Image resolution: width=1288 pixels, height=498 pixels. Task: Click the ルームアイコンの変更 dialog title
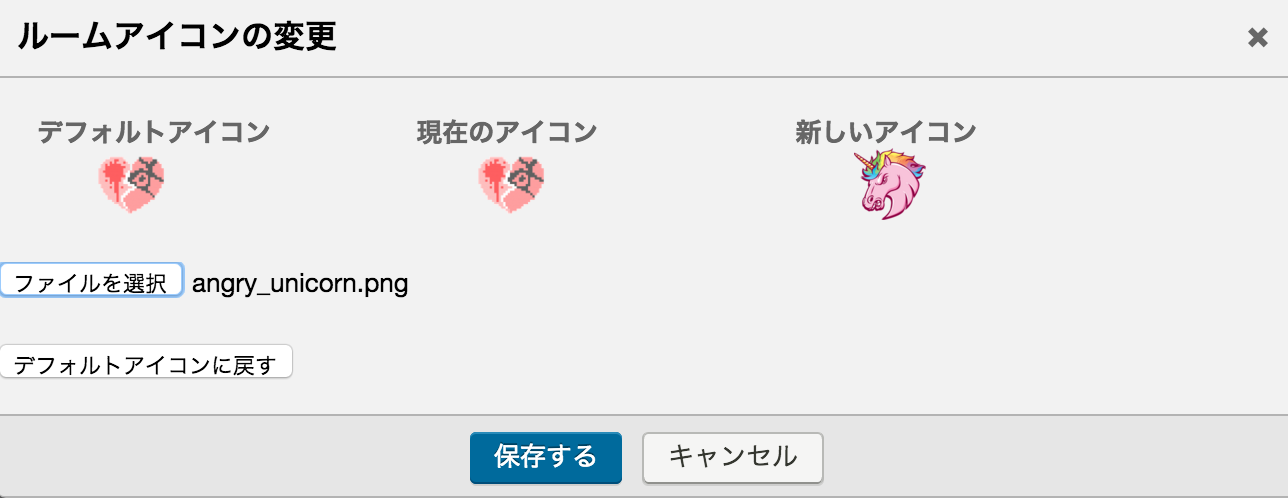(x=177, y=37)
